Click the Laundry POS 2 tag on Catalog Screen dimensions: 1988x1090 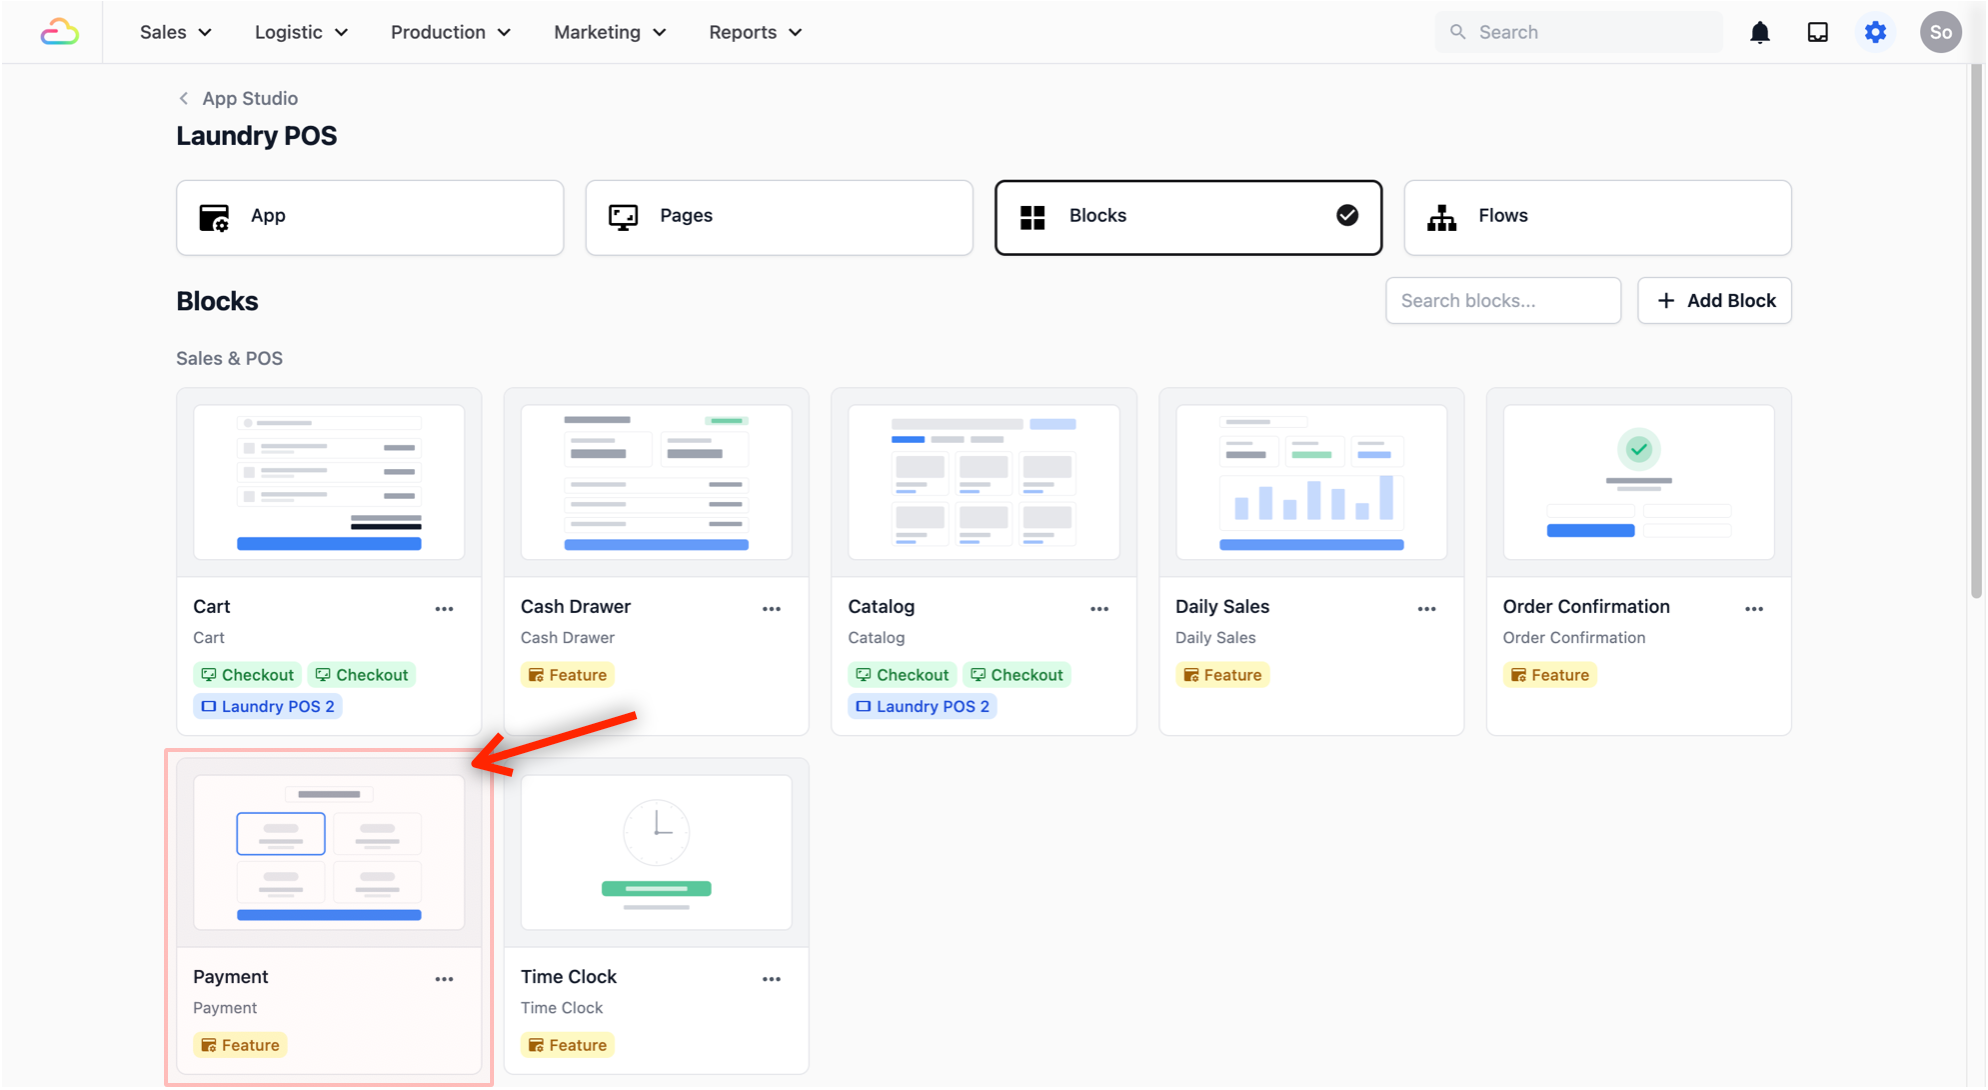(922, 706)
